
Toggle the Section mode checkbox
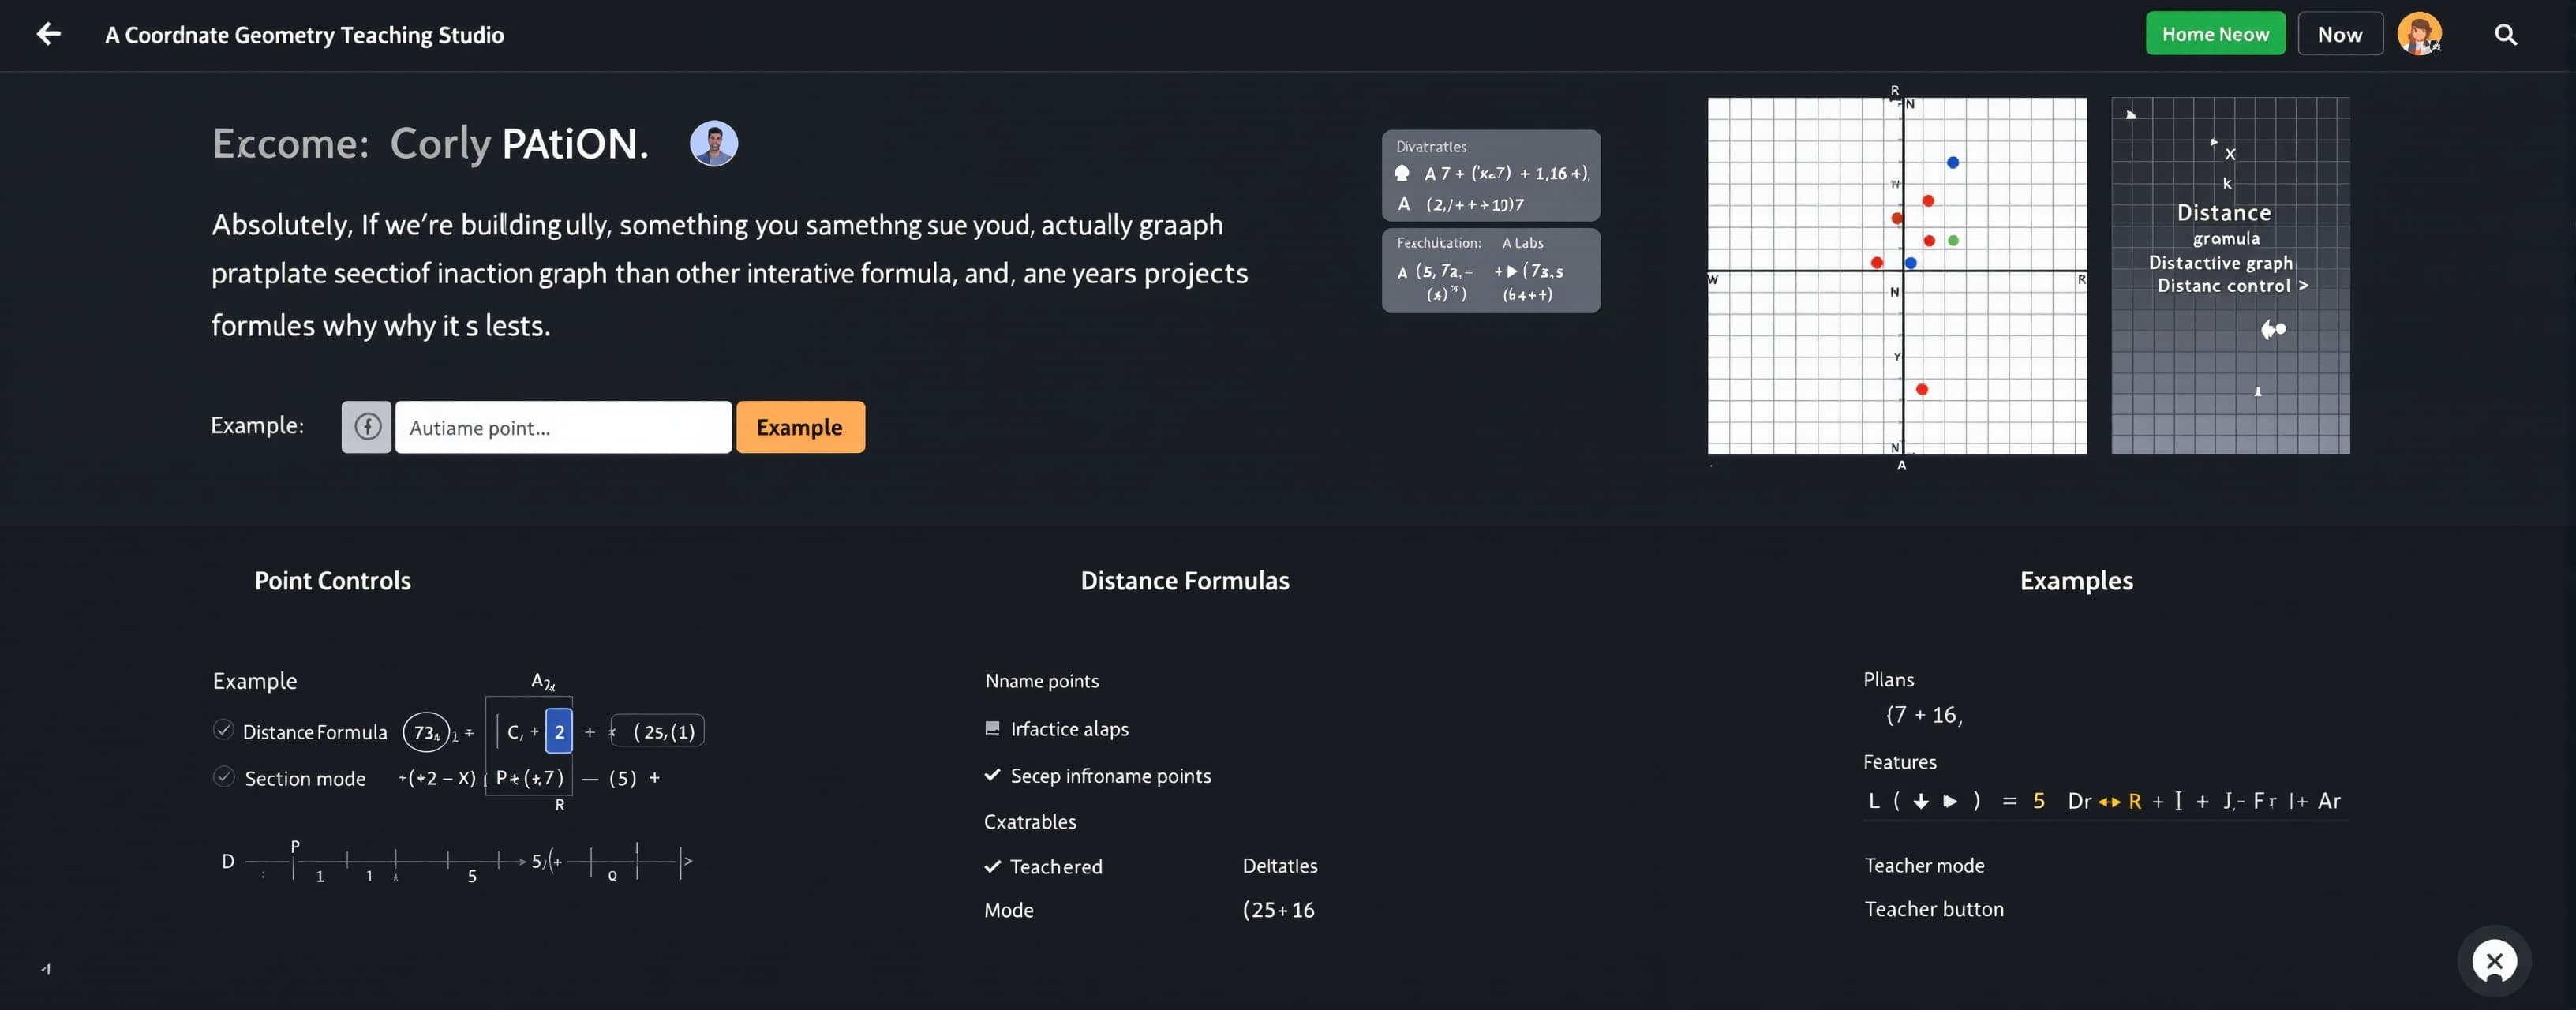click(x=224, y=777)
